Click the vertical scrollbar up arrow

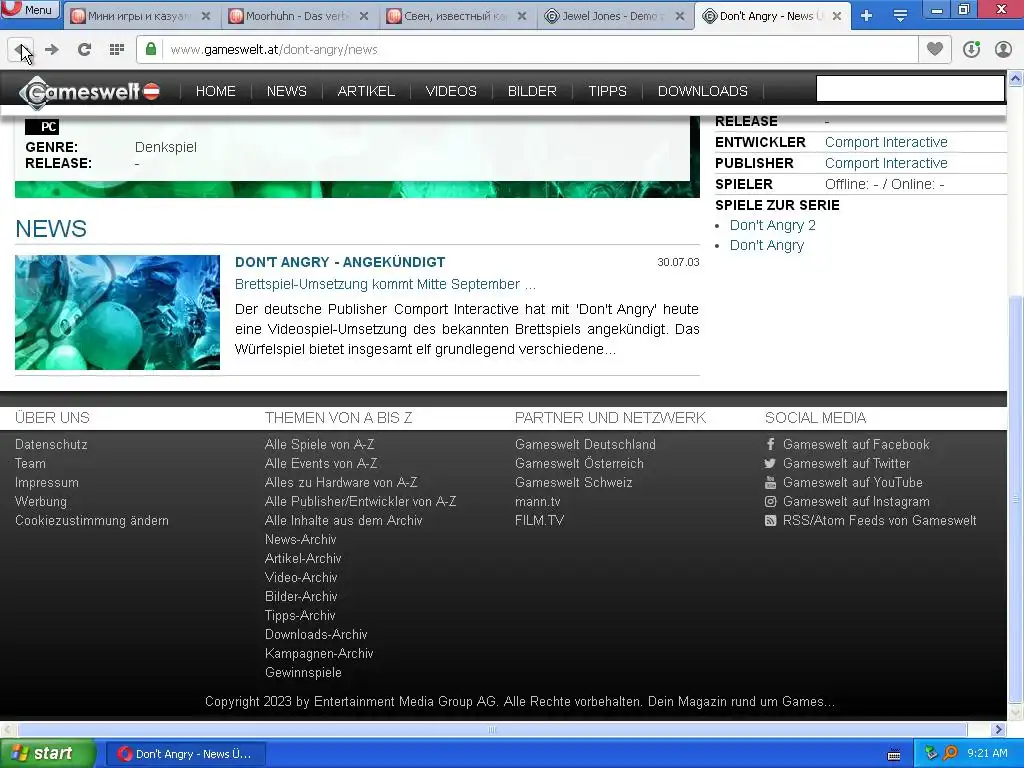pyautogui.click(x=1016, y=79)
